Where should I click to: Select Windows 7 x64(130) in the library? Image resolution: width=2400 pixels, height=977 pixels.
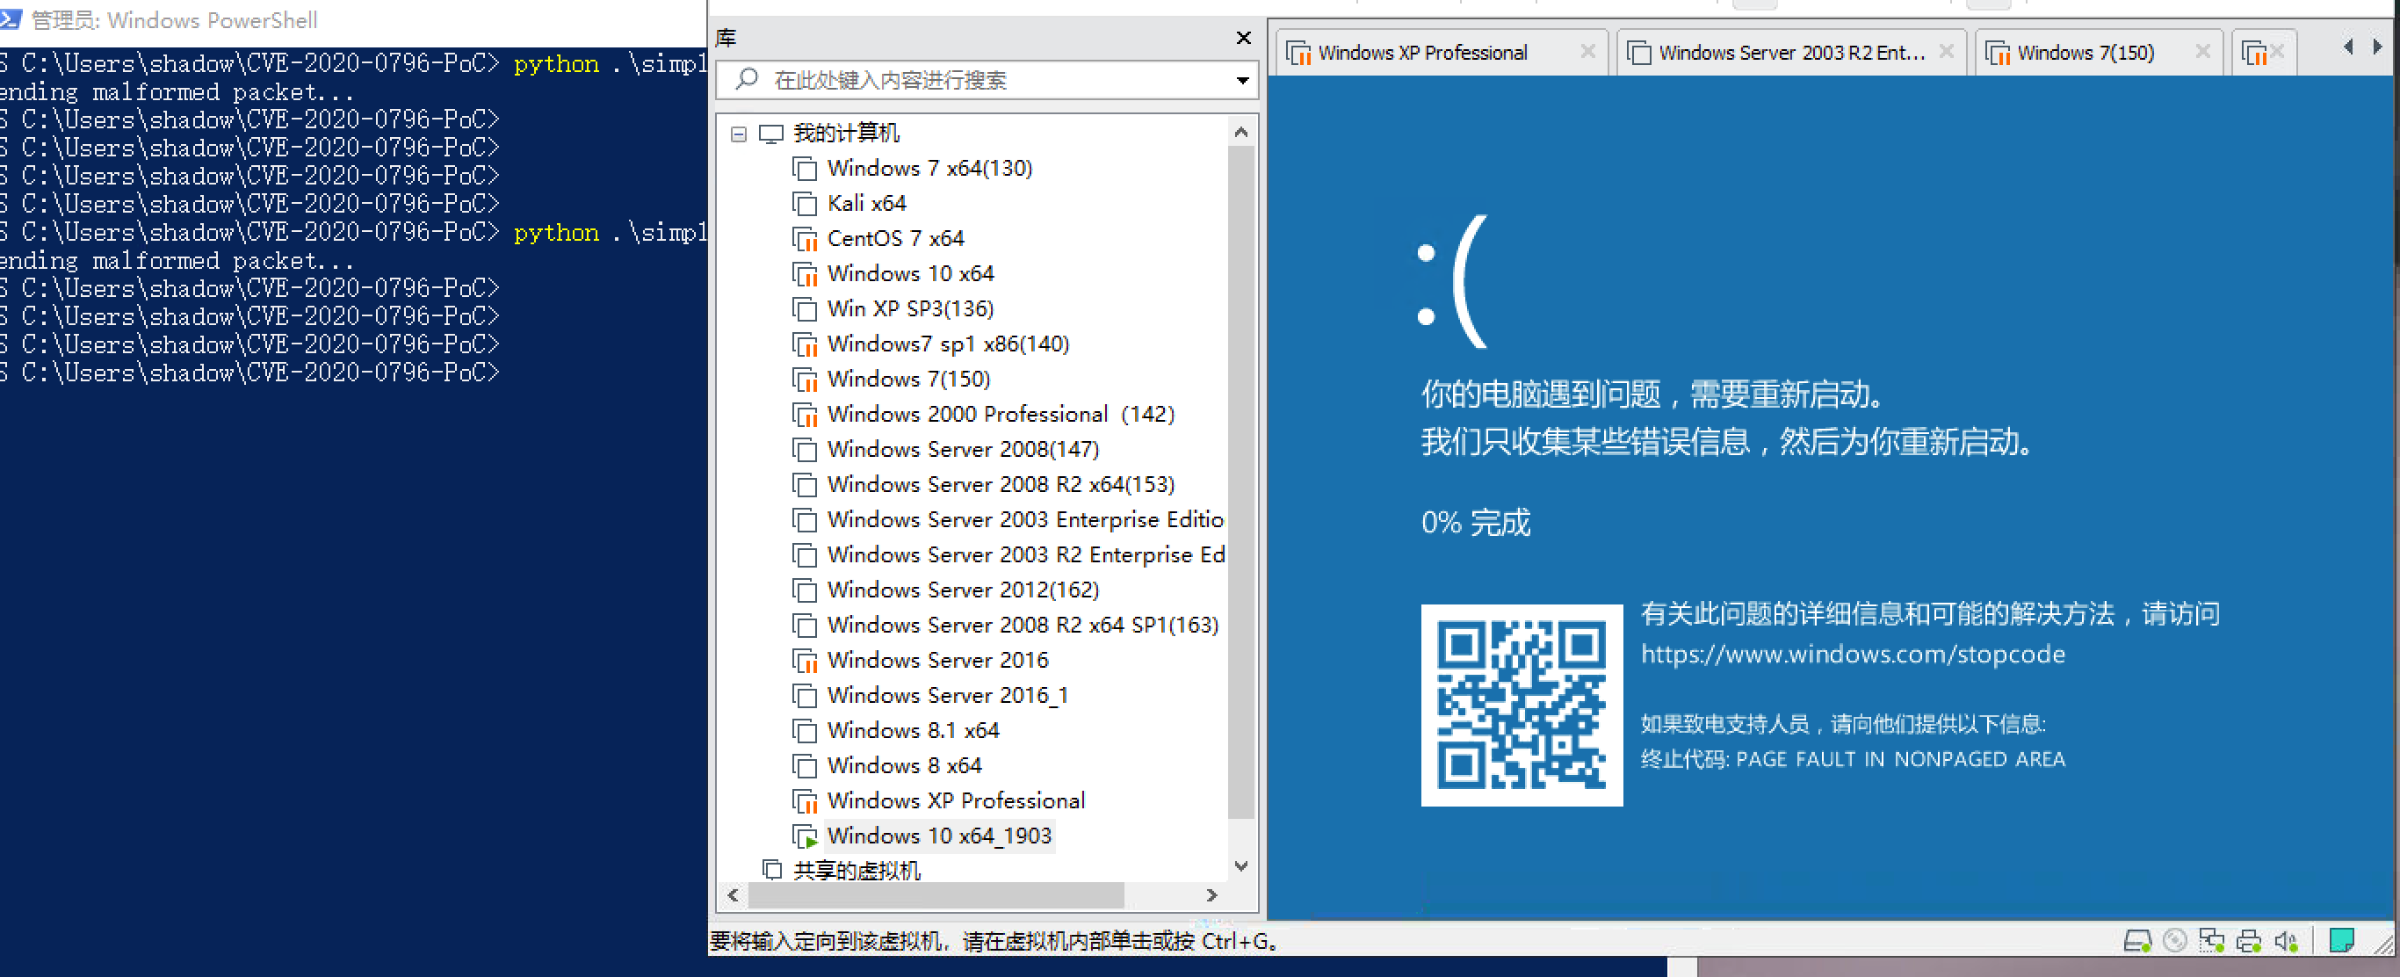pyautogui.click(x=930, y=168)
